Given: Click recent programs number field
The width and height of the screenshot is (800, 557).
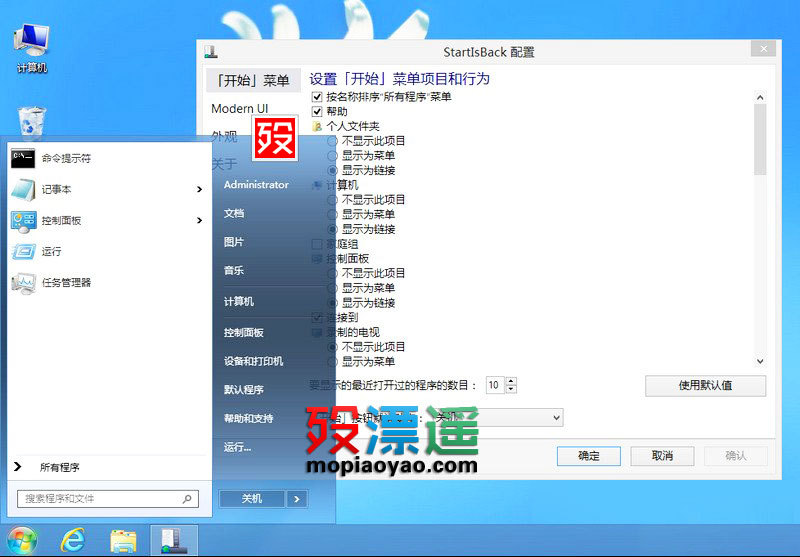Looking at the screenshot, I should (x=495, y=385).
